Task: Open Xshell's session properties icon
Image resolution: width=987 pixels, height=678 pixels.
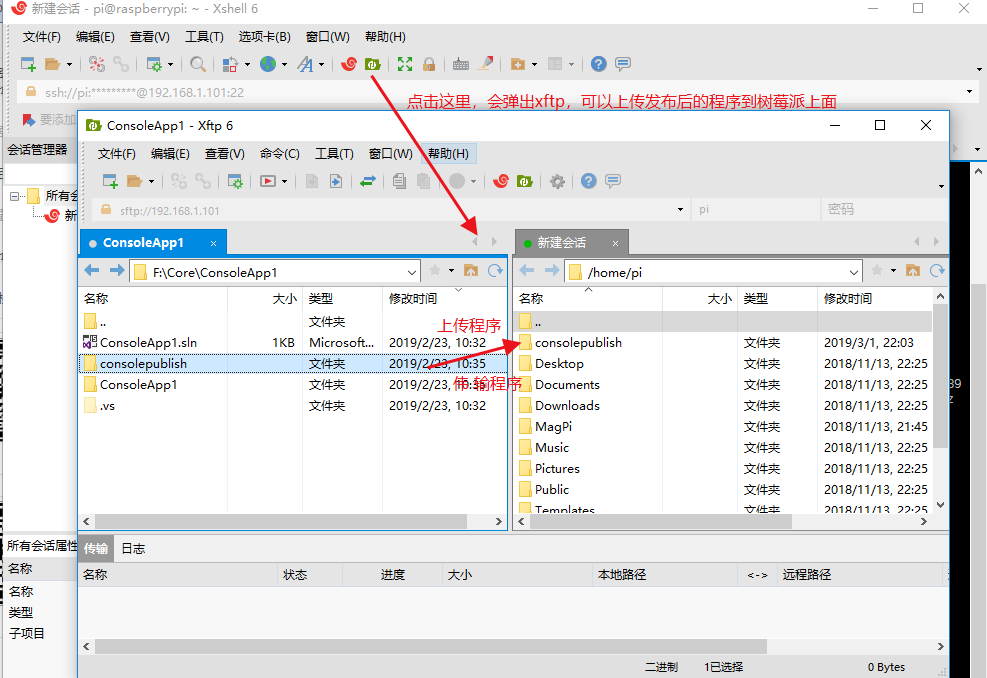Action: point(154,64)
